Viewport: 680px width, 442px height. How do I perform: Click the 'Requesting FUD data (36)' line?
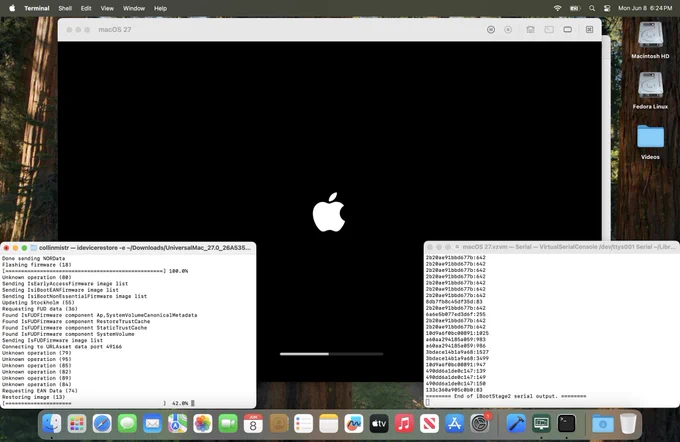(x=39, y=309)
